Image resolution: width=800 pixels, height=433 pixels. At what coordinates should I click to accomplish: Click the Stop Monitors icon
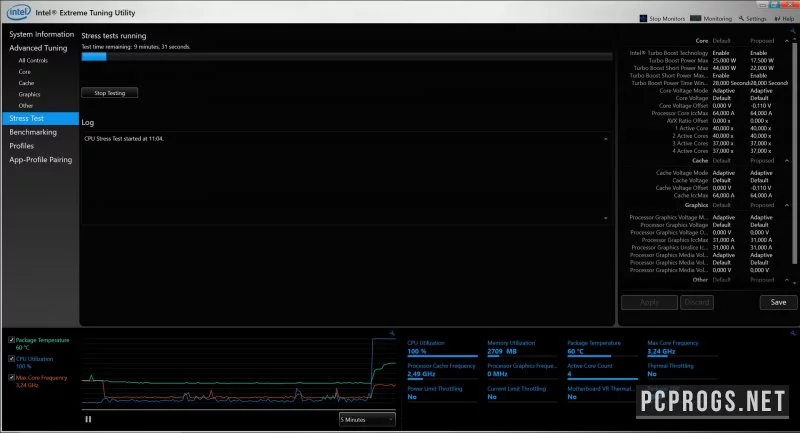click(x=643, y=18)
